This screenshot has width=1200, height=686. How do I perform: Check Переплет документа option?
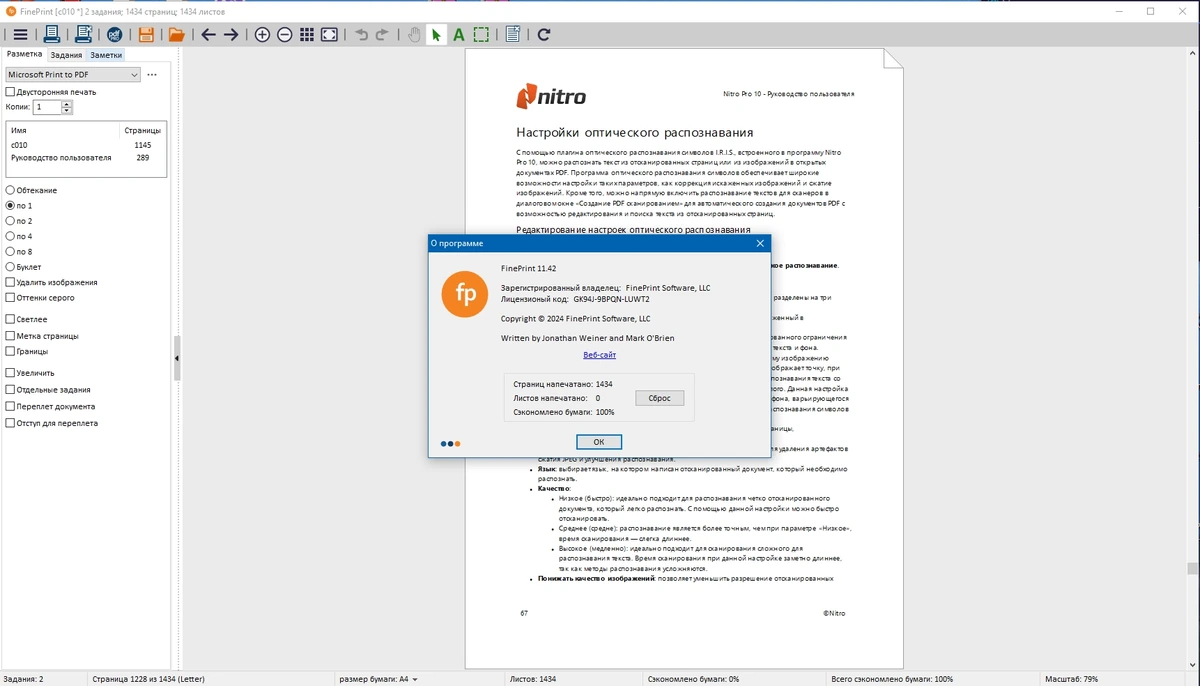50,407
